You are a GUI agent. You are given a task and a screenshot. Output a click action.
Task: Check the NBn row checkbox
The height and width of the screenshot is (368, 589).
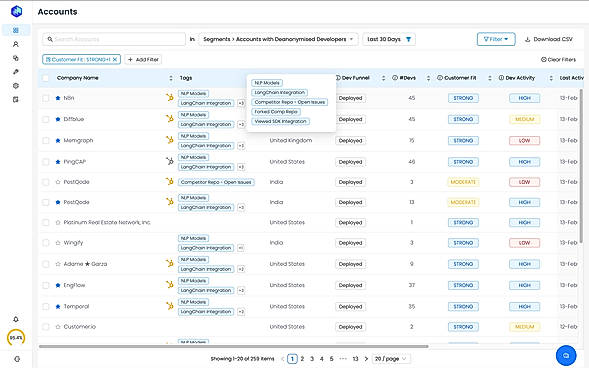click(x=45, y=98)
